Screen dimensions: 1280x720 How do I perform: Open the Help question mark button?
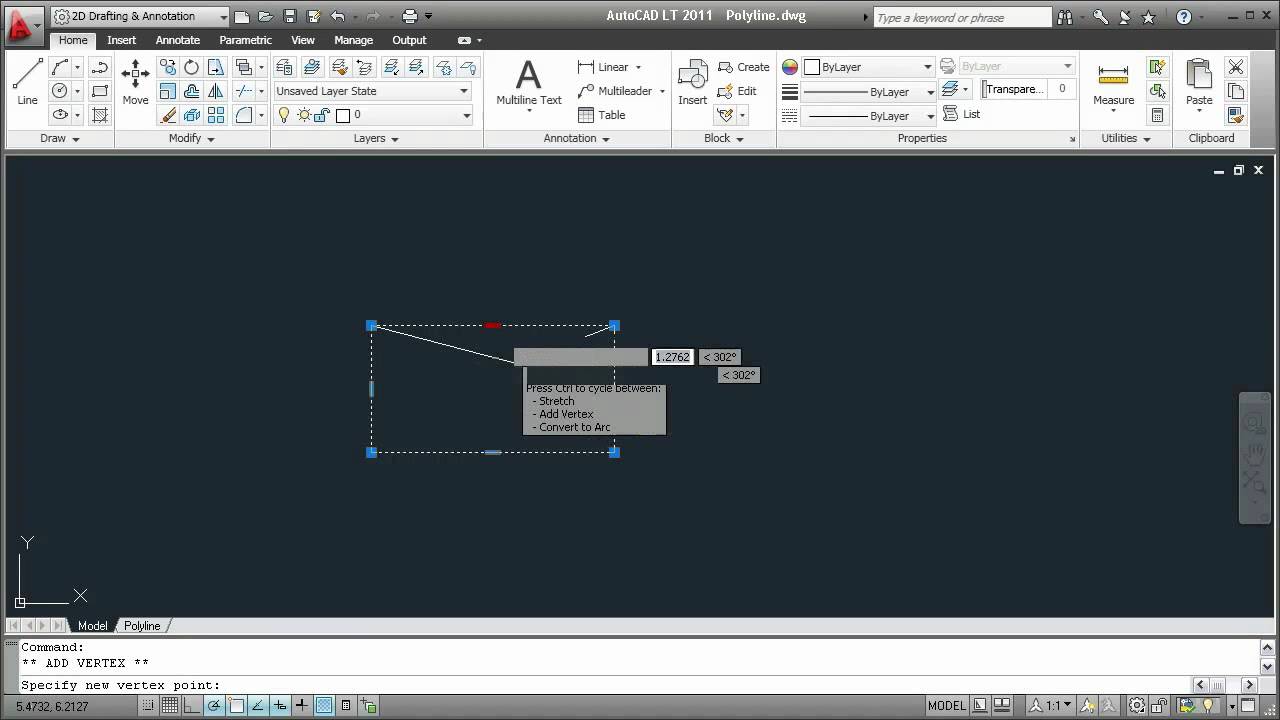tap(1185, 17)
